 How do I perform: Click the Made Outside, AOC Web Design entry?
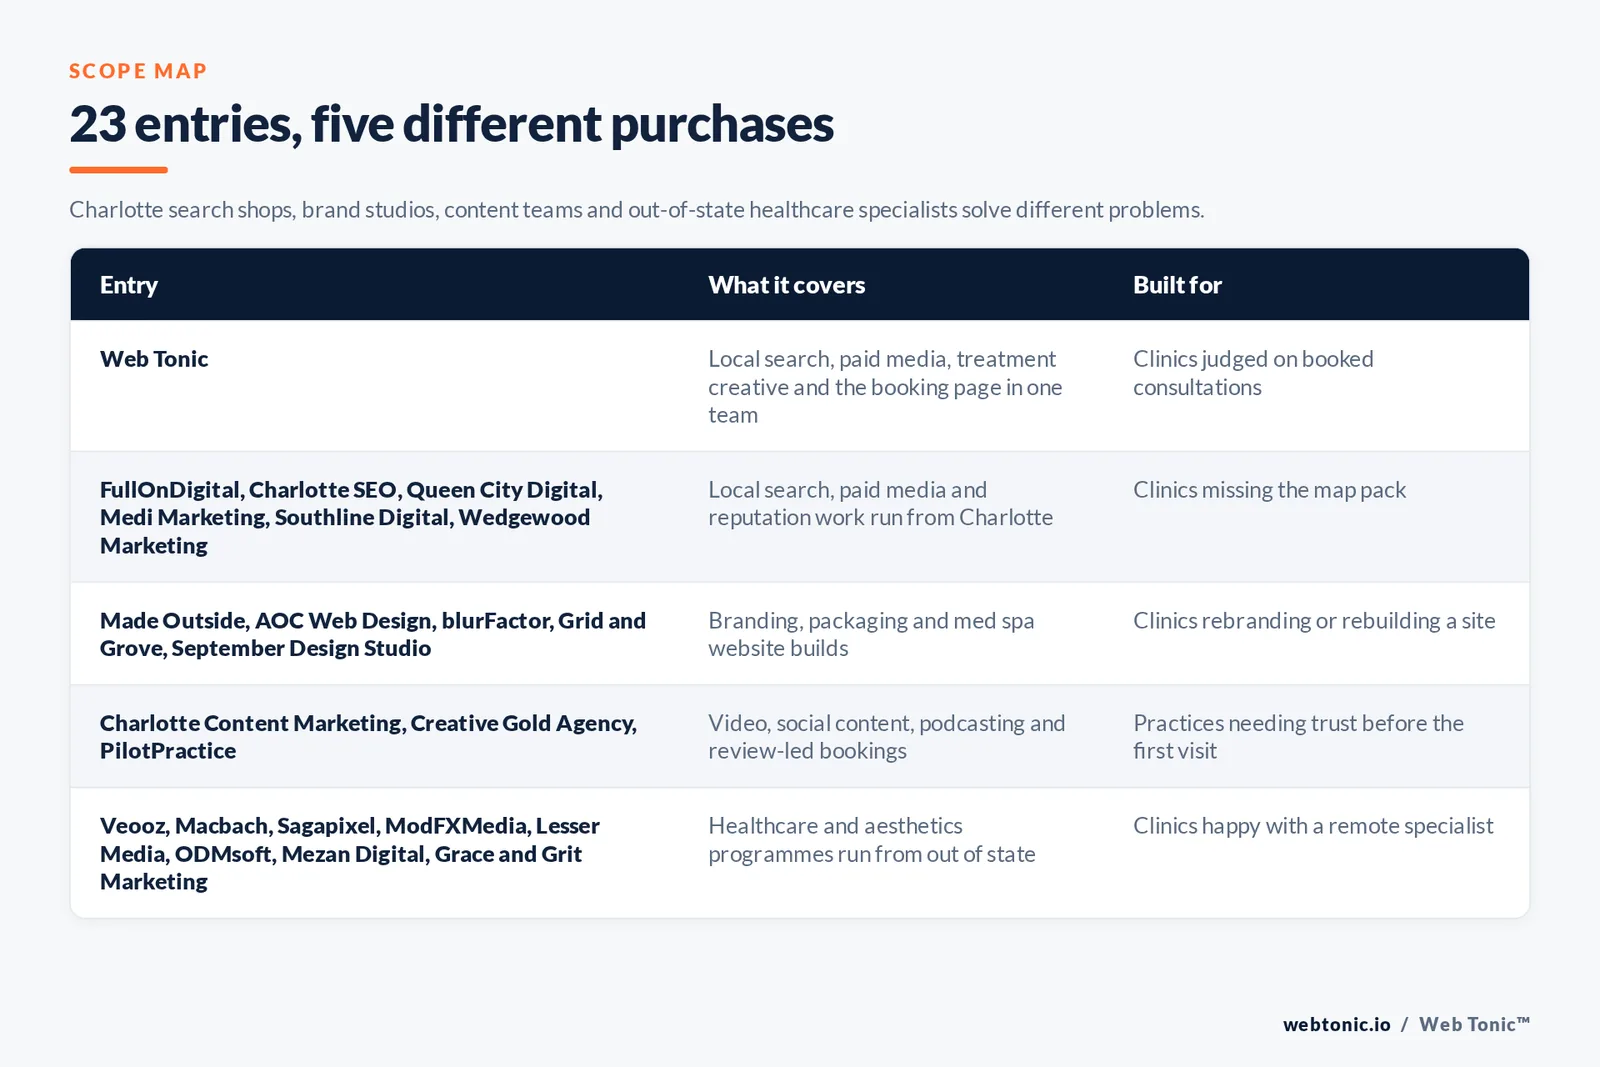373,634
